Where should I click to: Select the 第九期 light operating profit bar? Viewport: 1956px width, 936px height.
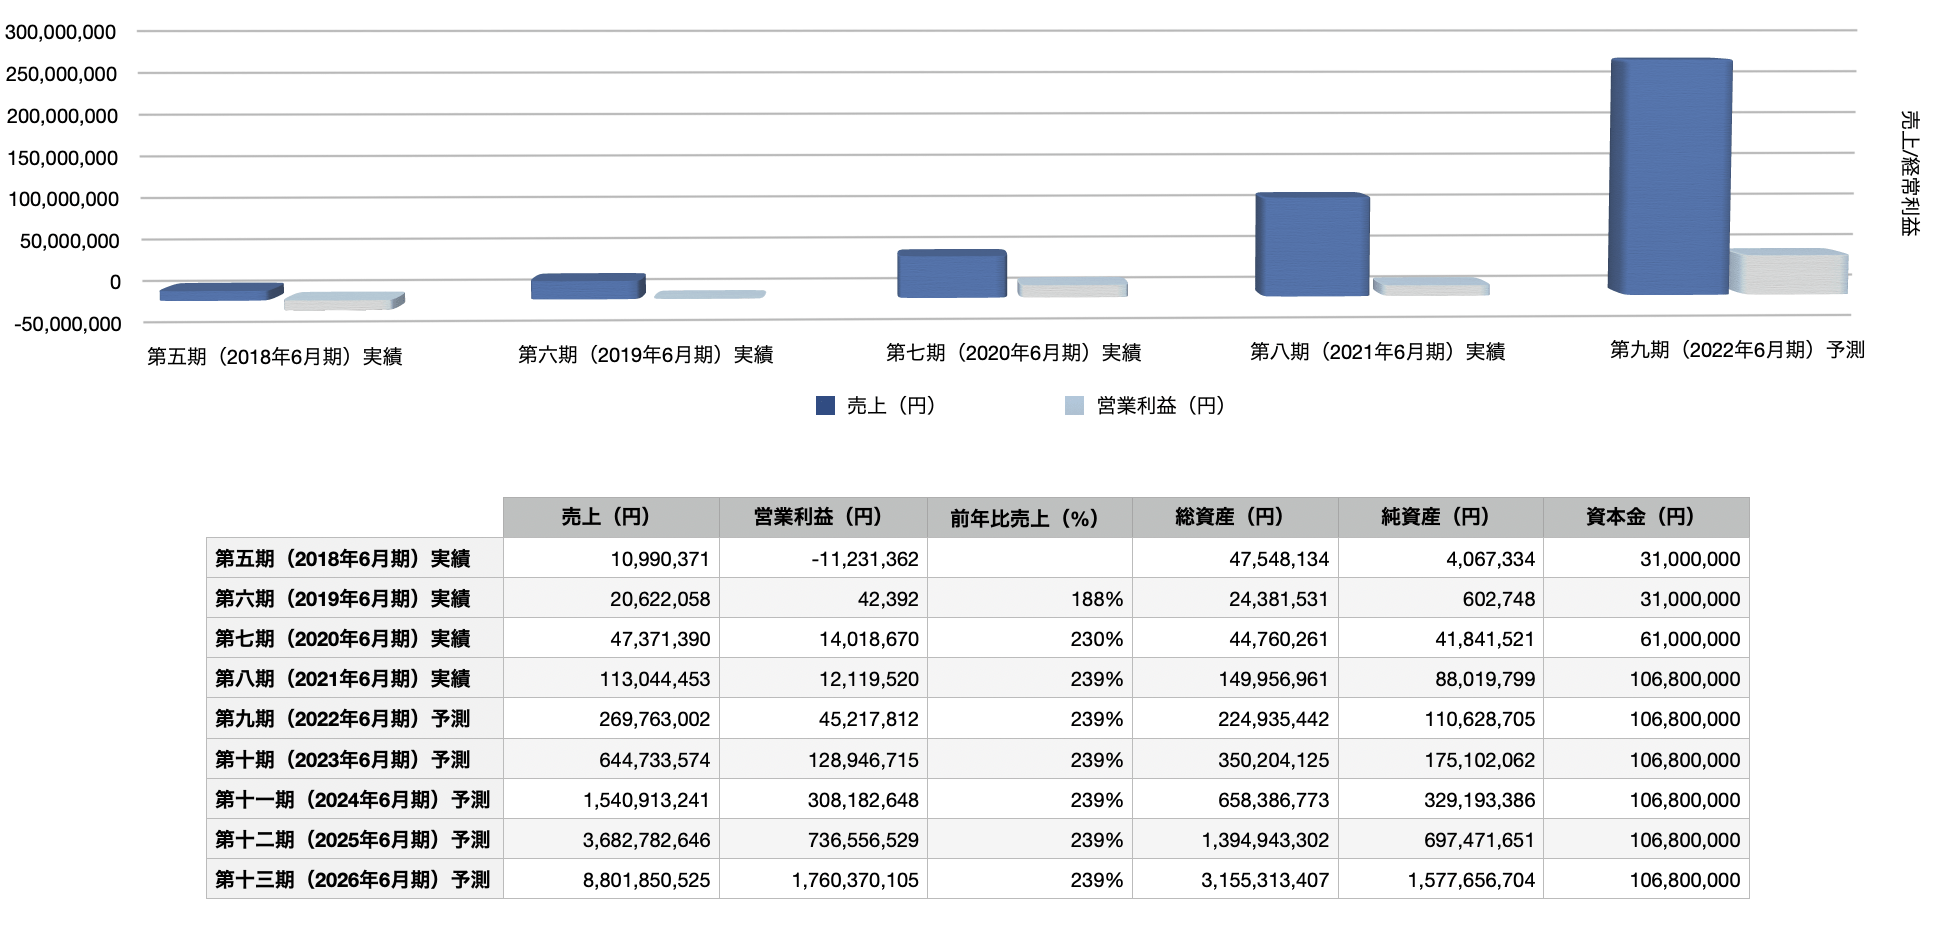tap(1789, 272)
